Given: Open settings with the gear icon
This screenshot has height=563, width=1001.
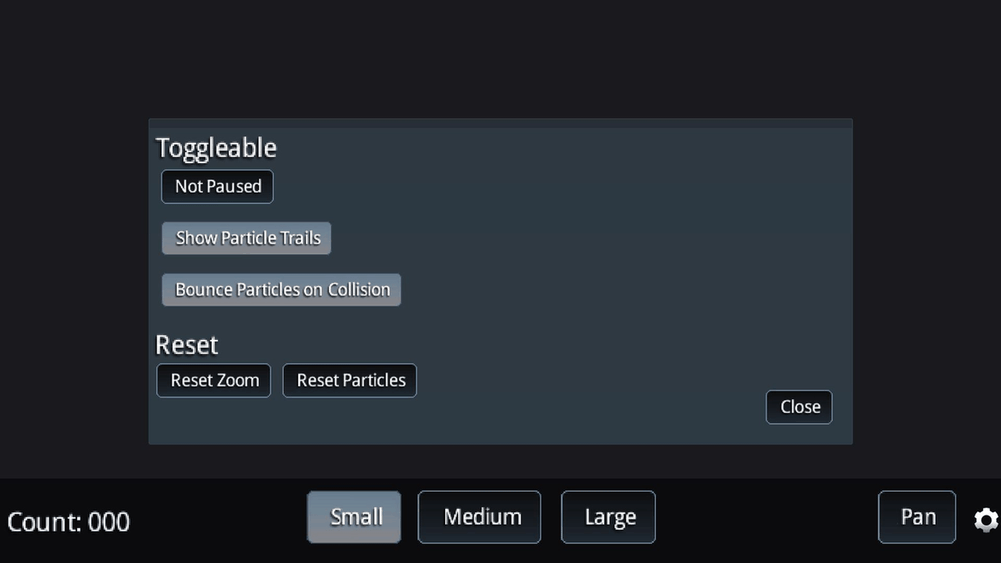Looking at the screenshot, I should 985,519.
